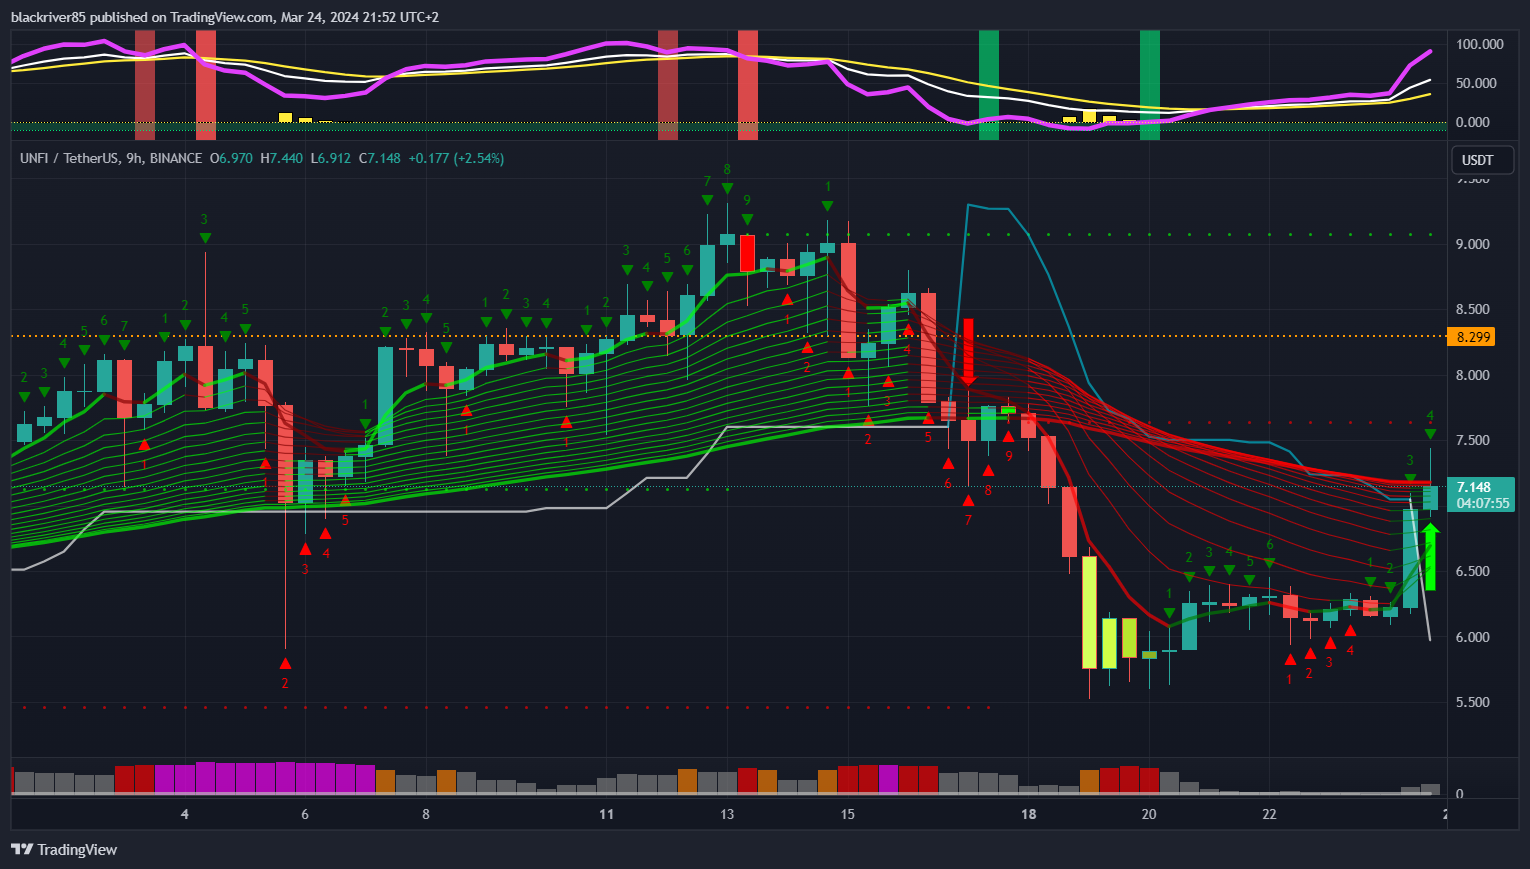Click the 6.500 price scale value

[1472, 571]
